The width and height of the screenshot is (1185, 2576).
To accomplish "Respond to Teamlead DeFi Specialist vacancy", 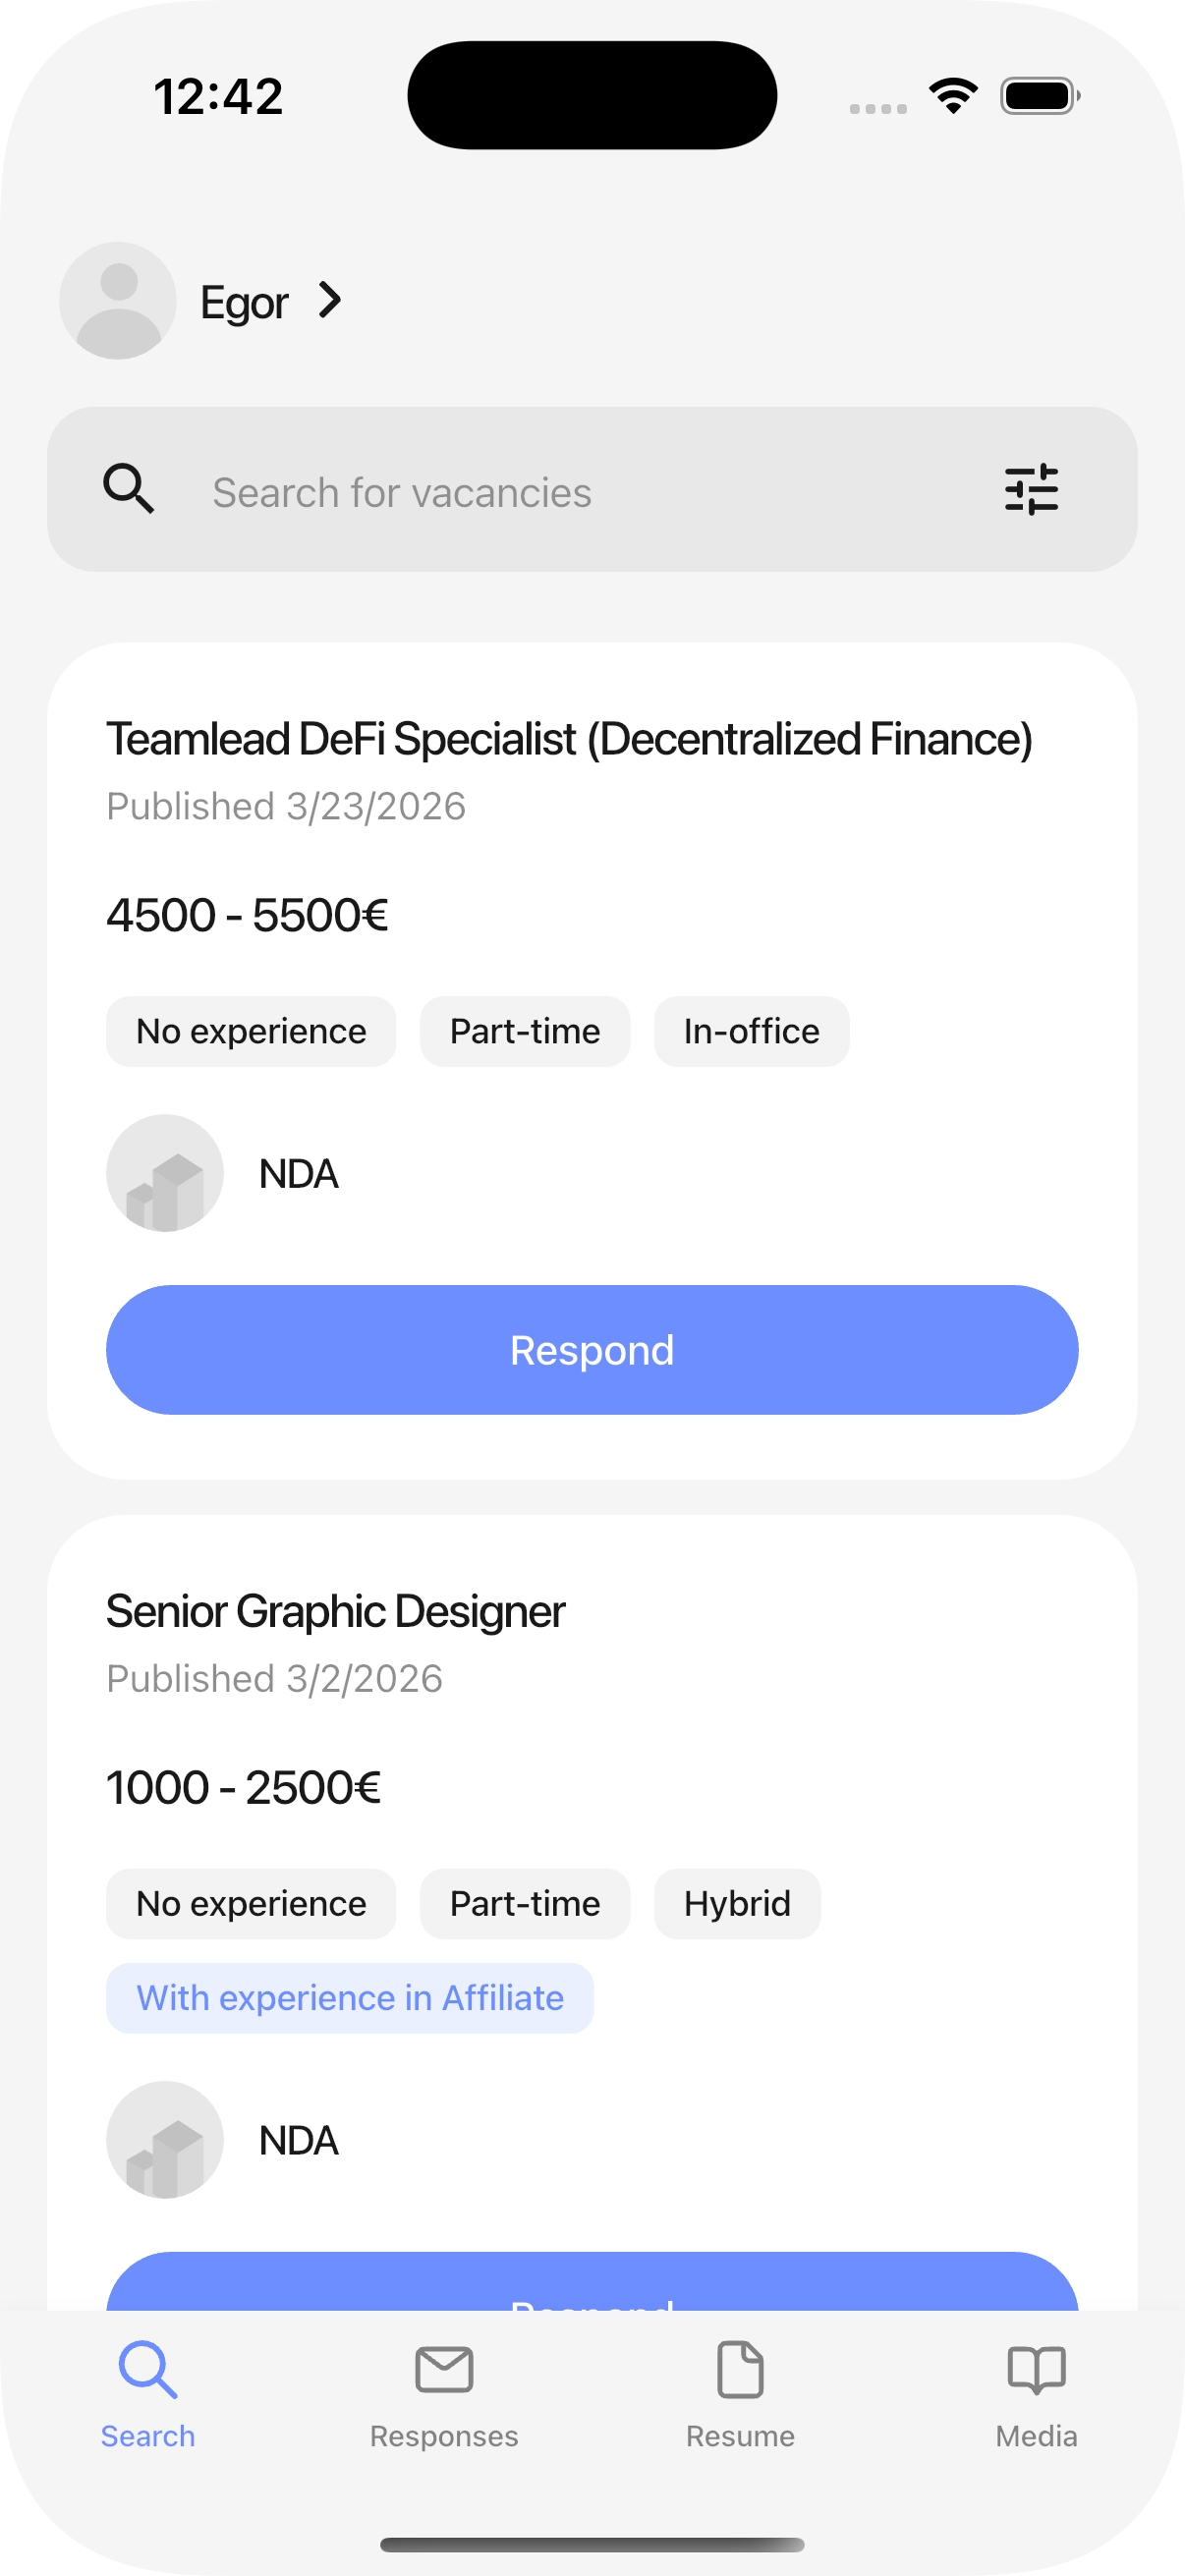I will (x=592, y=1349).
